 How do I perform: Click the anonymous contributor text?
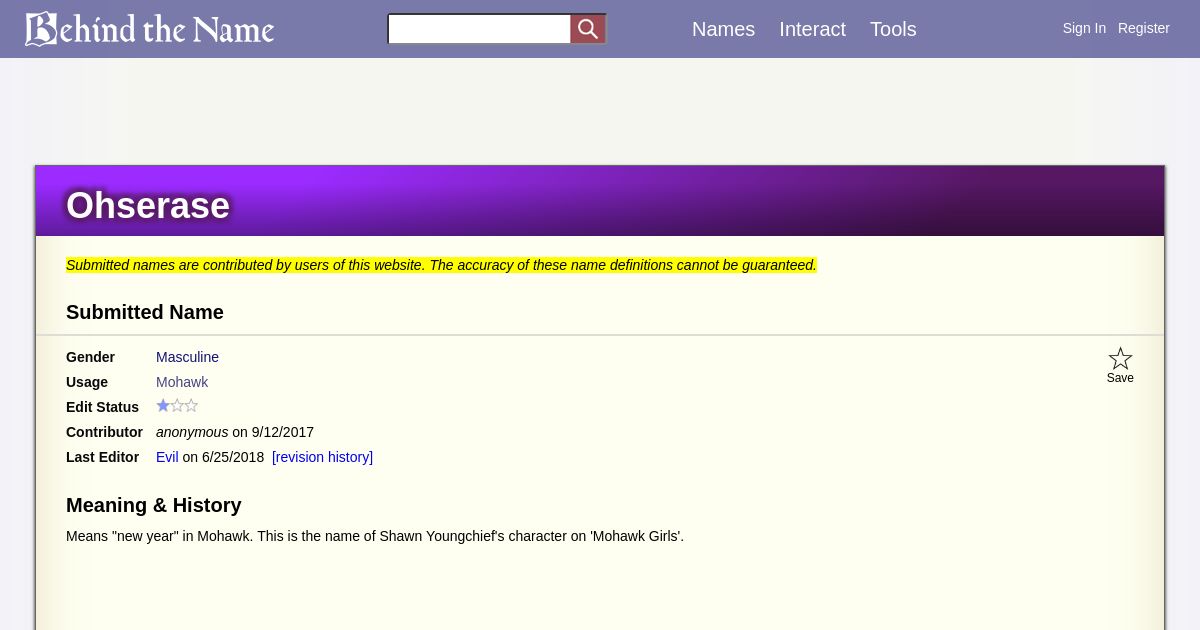(x=192, y=432)
